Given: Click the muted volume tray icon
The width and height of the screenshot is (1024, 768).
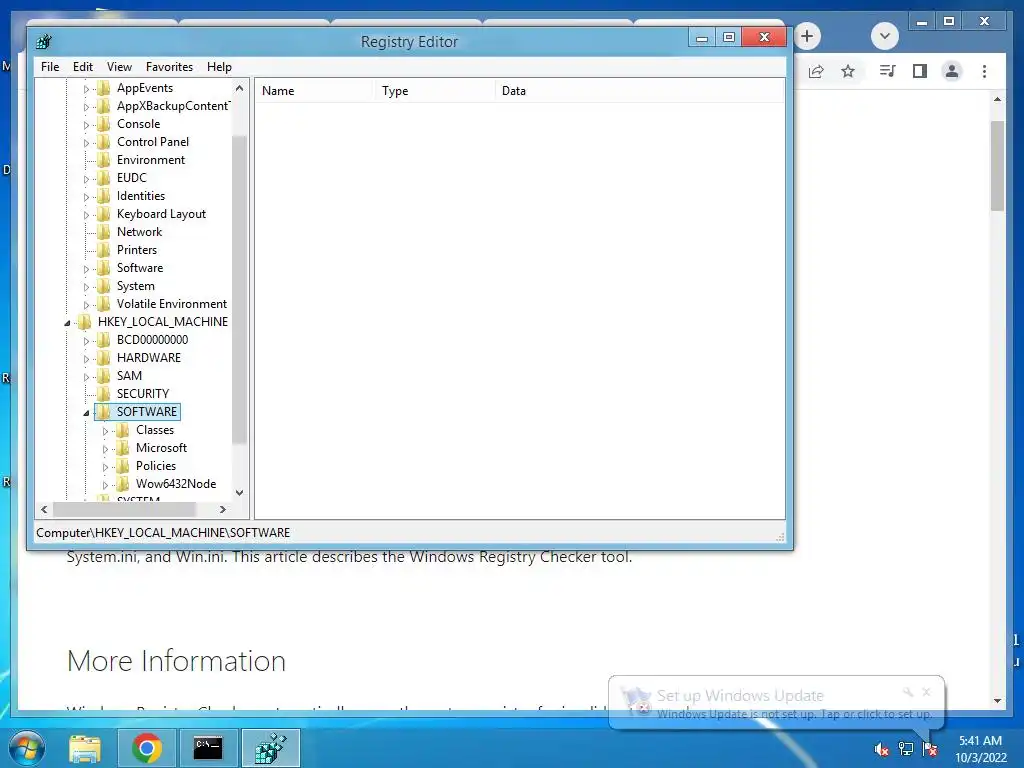Looking at the screenshot, I should [x=882, y=750].
